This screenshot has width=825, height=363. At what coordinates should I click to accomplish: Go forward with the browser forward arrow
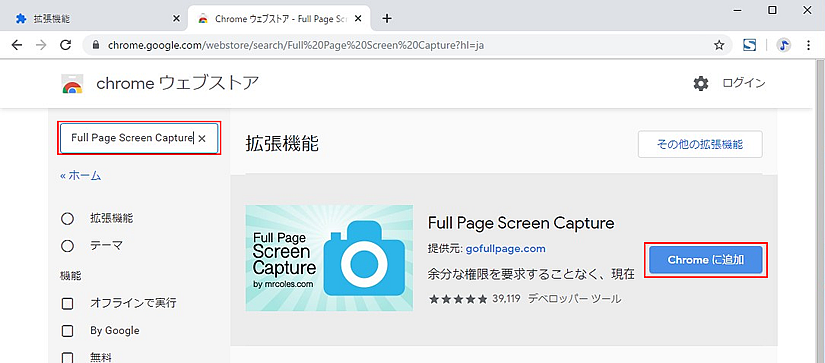tap(41, 45)
